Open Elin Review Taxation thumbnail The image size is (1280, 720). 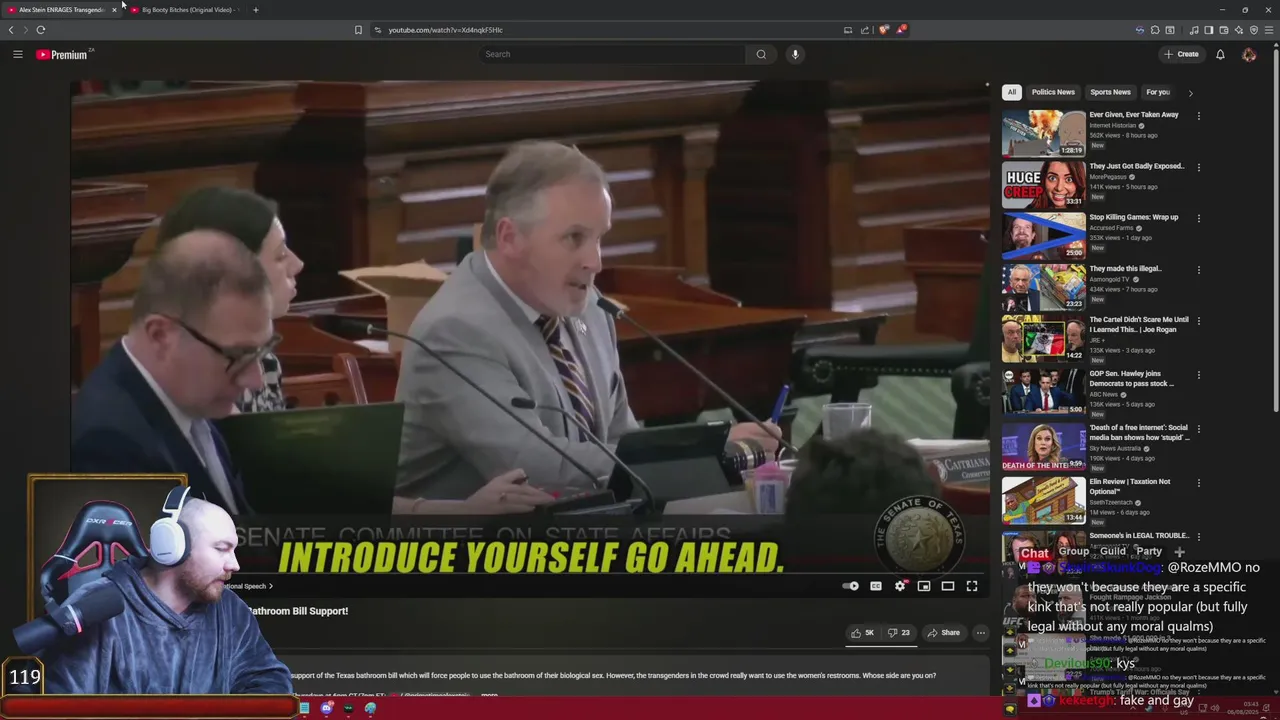1043,501
